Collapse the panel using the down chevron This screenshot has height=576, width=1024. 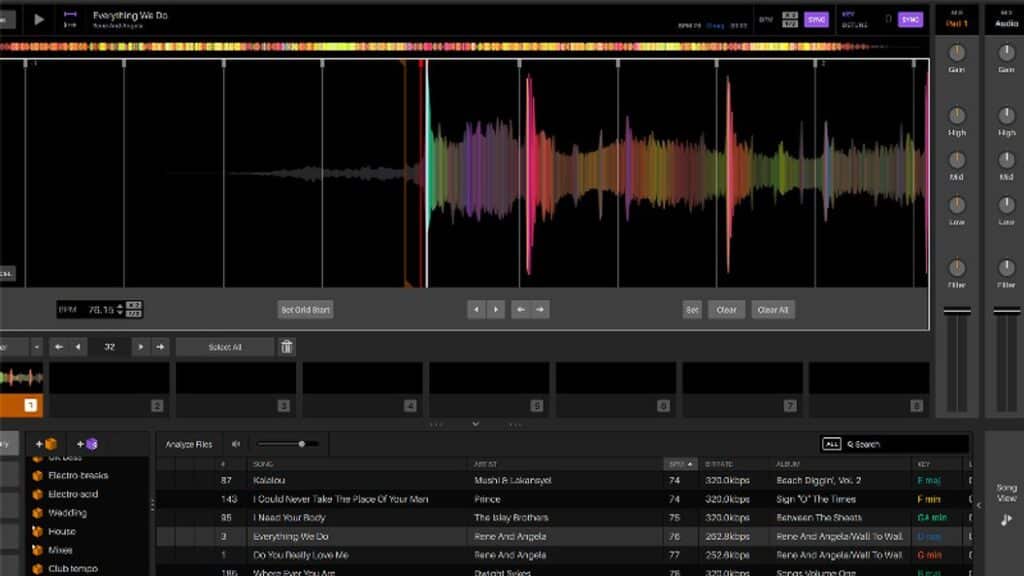pyautogui.click(x=475, y=424)
